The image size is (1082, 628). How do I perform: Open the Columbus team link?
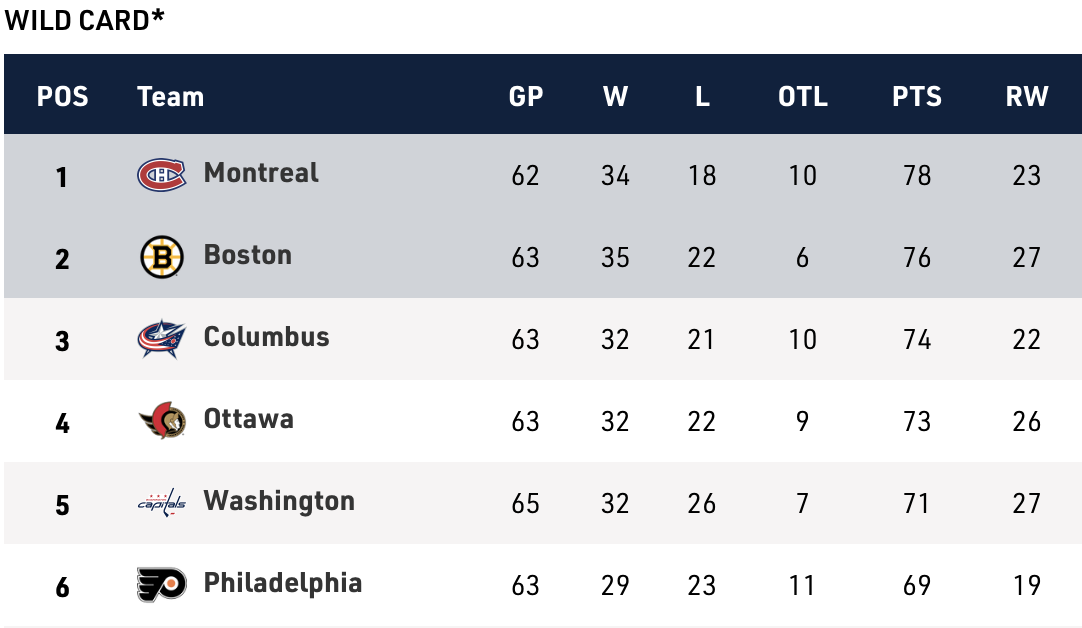(x=266, y=337)
